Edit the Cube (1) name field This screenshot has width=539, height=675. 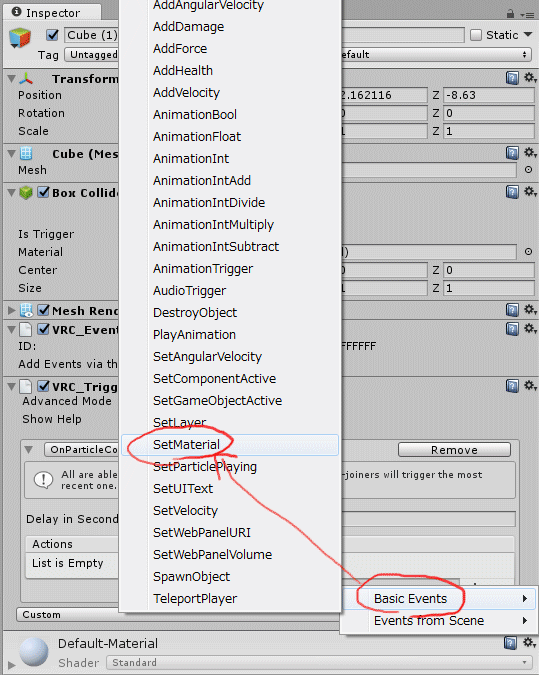coord(91,35)
